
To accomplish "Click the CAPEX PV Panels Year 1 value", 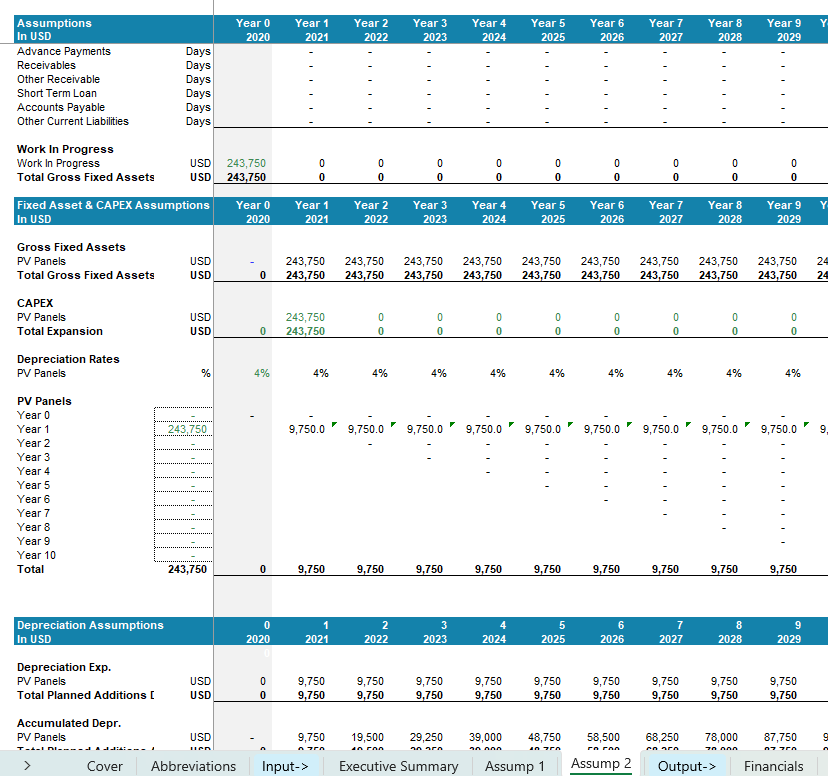I will coord(305,317).
